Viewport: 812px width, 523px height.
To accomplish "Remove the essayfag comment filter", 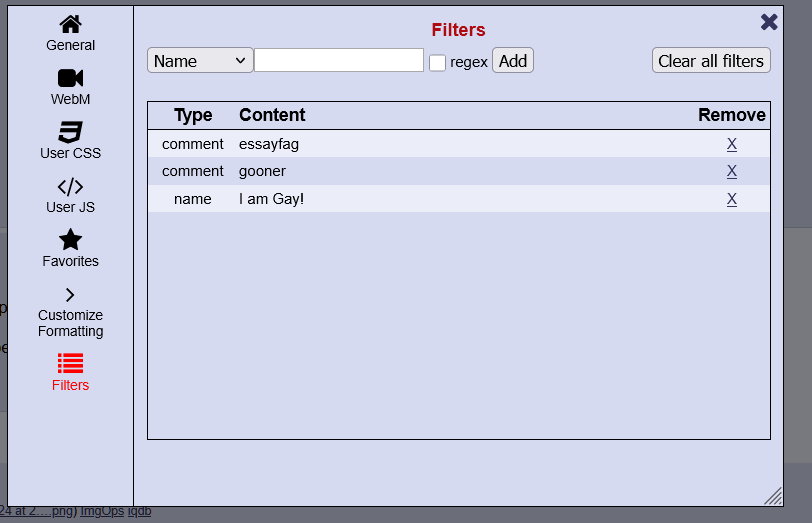I will [732, 144].
